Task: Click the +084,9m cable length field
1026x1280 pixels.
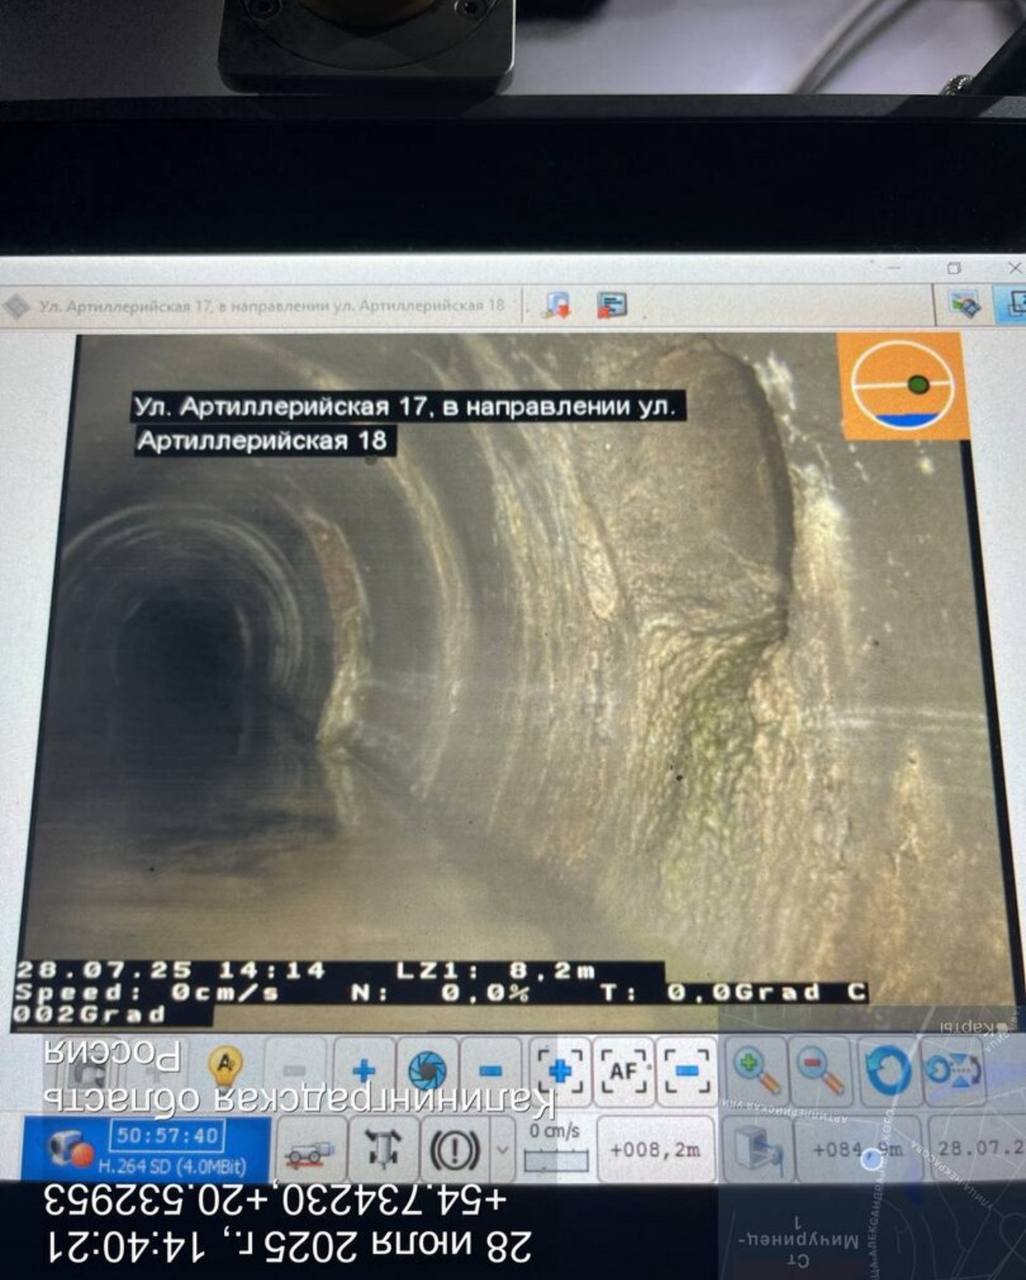Action: 858,1148
